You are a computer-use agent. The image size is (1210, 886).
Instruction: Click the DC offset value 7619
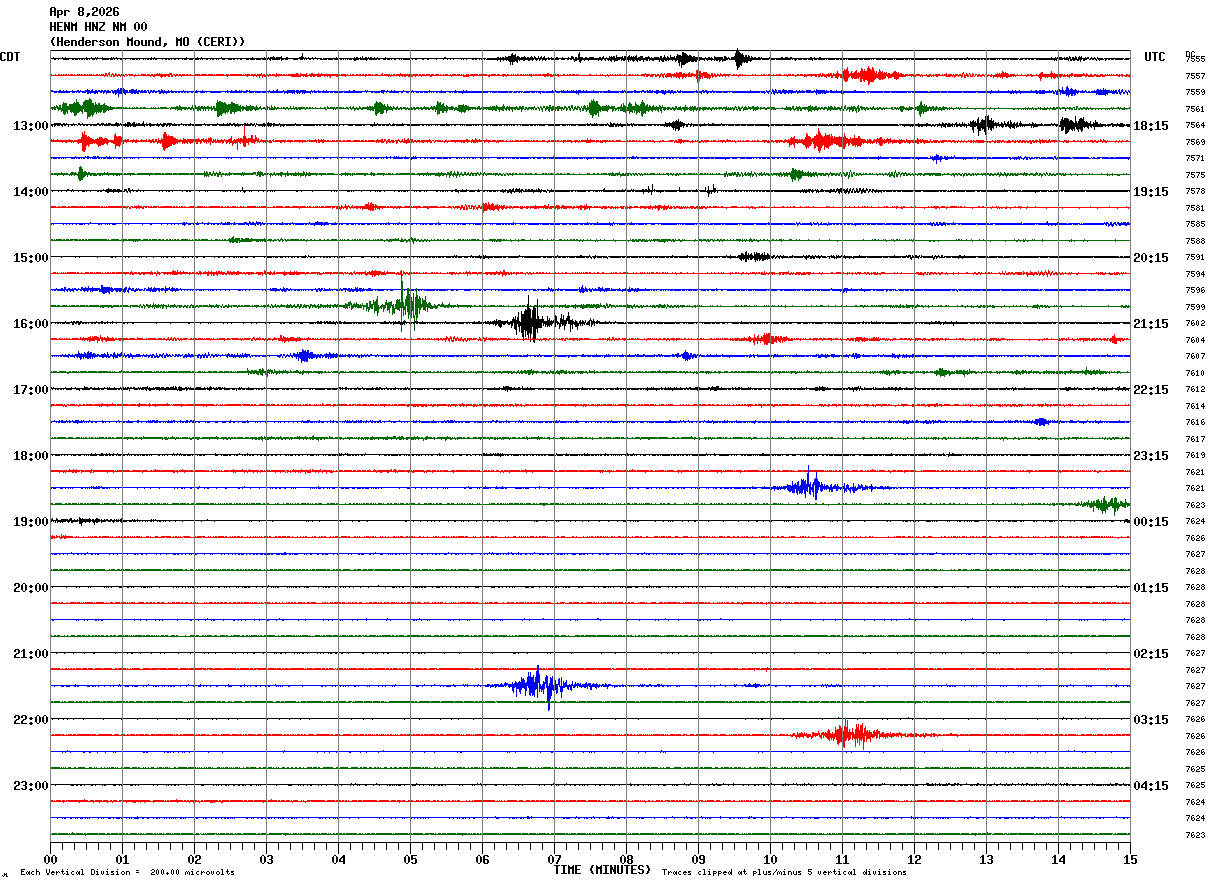click(x=1194, y=456)
